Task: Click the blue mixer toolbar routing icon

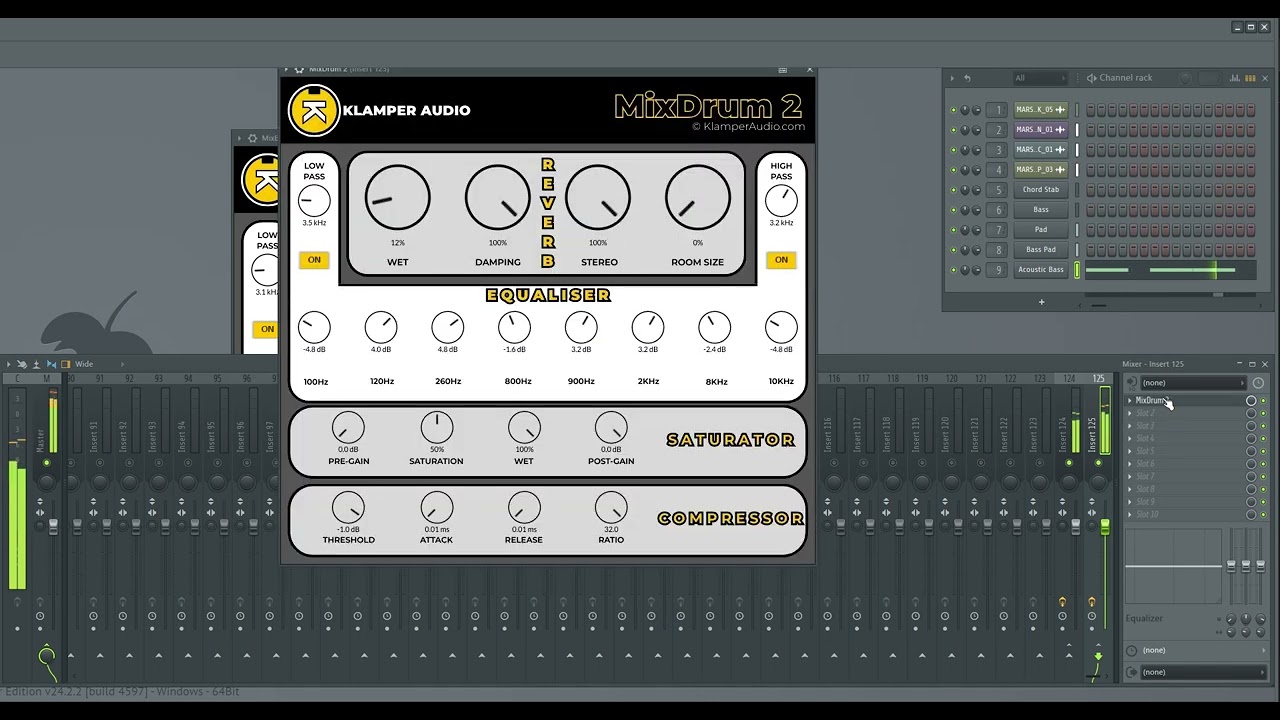Action: click(51, 364)
